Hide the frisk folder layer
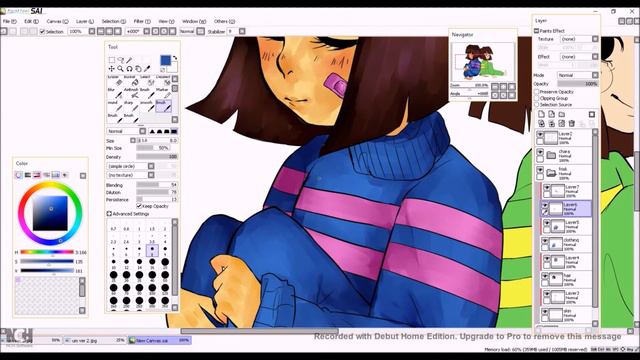This screenshot has height=360, width=640. click(540, 169)
